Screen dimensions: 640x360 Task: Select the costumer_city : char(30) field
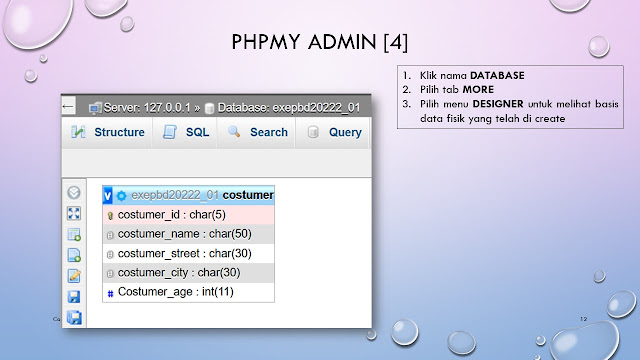tap(189, 273)
